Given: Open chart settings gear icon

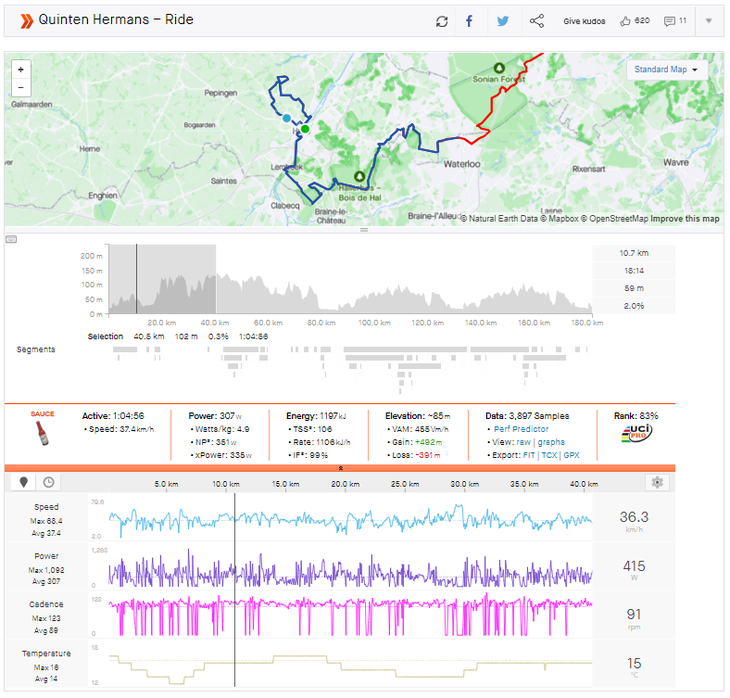Looking at the screenshot, I should click(657, 482).
